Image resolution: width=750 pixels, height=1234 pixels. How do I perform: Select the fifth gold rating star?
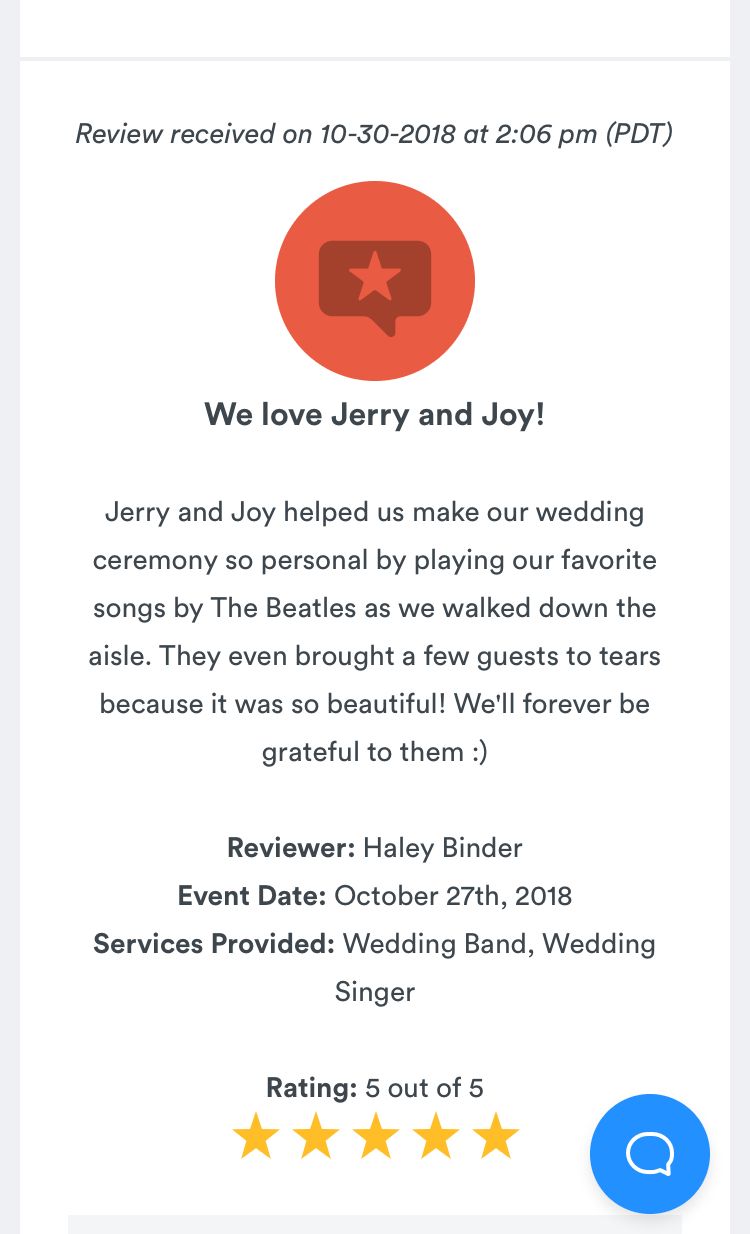[x=496, y=1138]
